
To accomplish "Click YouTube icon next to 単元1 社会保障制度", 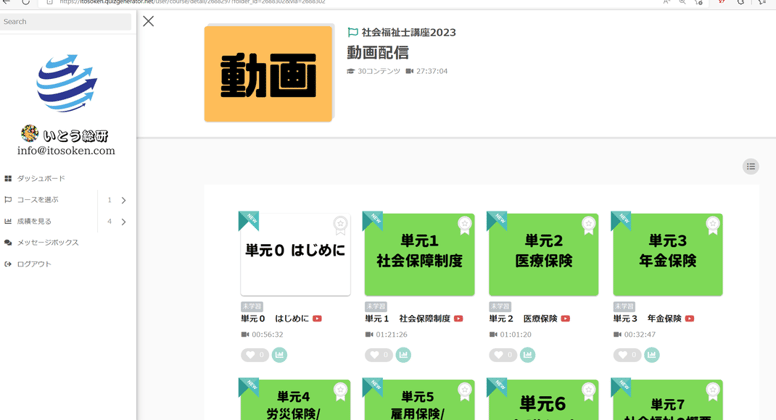I will coord(458,319).
